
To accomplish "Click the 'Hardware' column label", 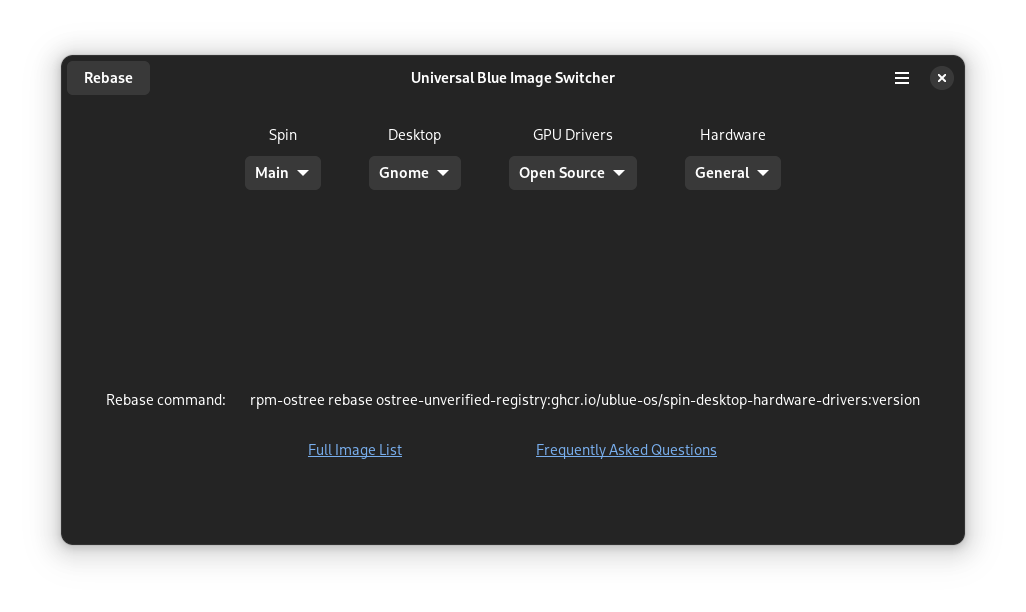I will 733,135.
